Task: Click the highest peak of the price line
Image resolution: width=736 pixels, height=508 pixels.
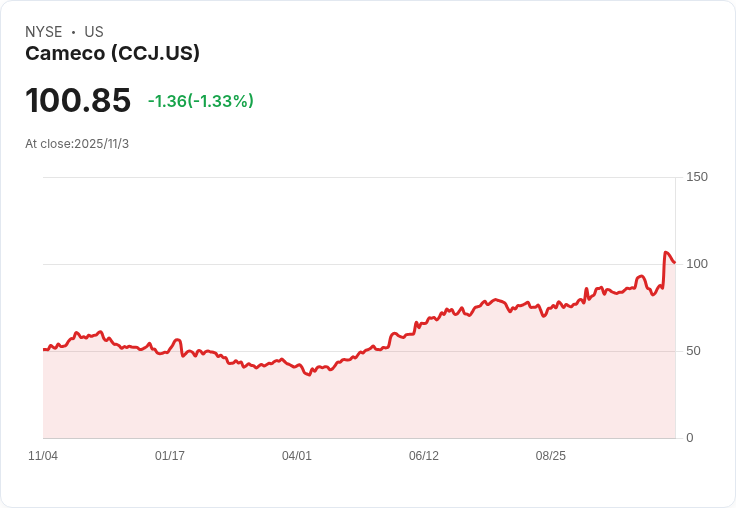Action: tap(666, 253)
